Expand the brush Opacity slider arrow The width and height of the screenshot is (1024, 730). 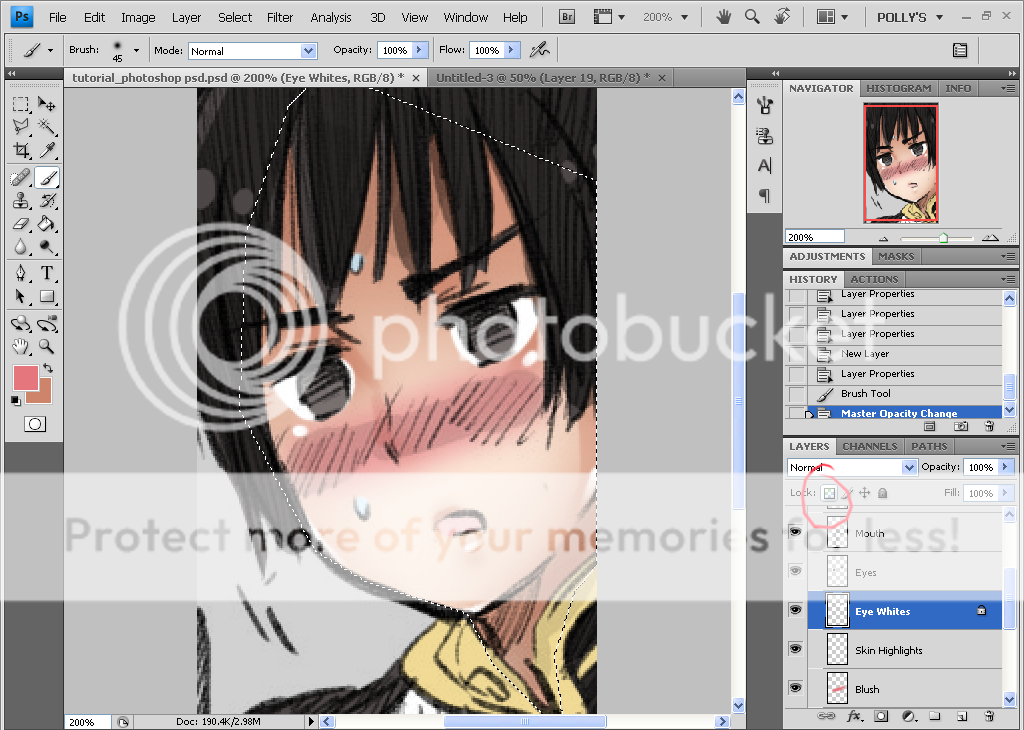click(x=419, y=50)
